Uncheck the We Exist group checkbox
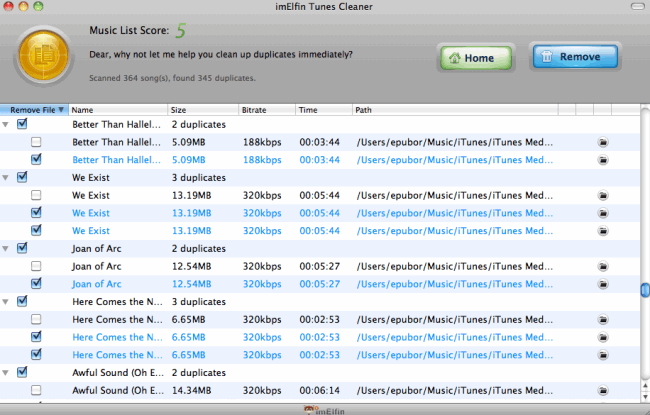650x415 pixels. pyautogui.click(x=22, y=177)
